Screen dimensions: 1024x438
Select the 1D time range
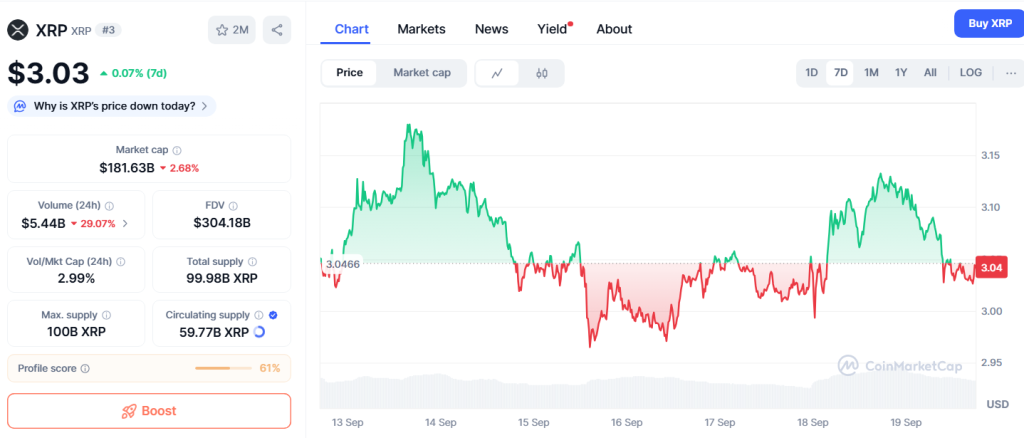click(812, 73)
